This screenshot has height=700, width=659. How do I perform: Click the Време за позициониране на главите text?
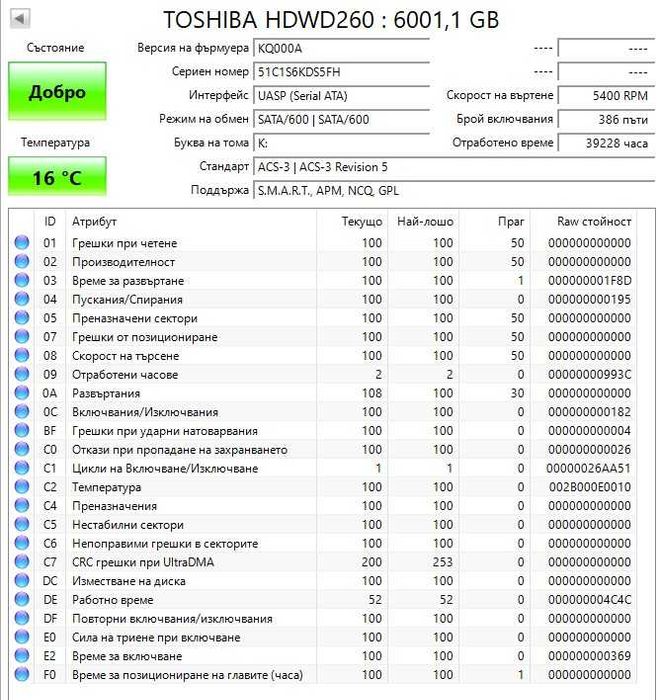188,675
